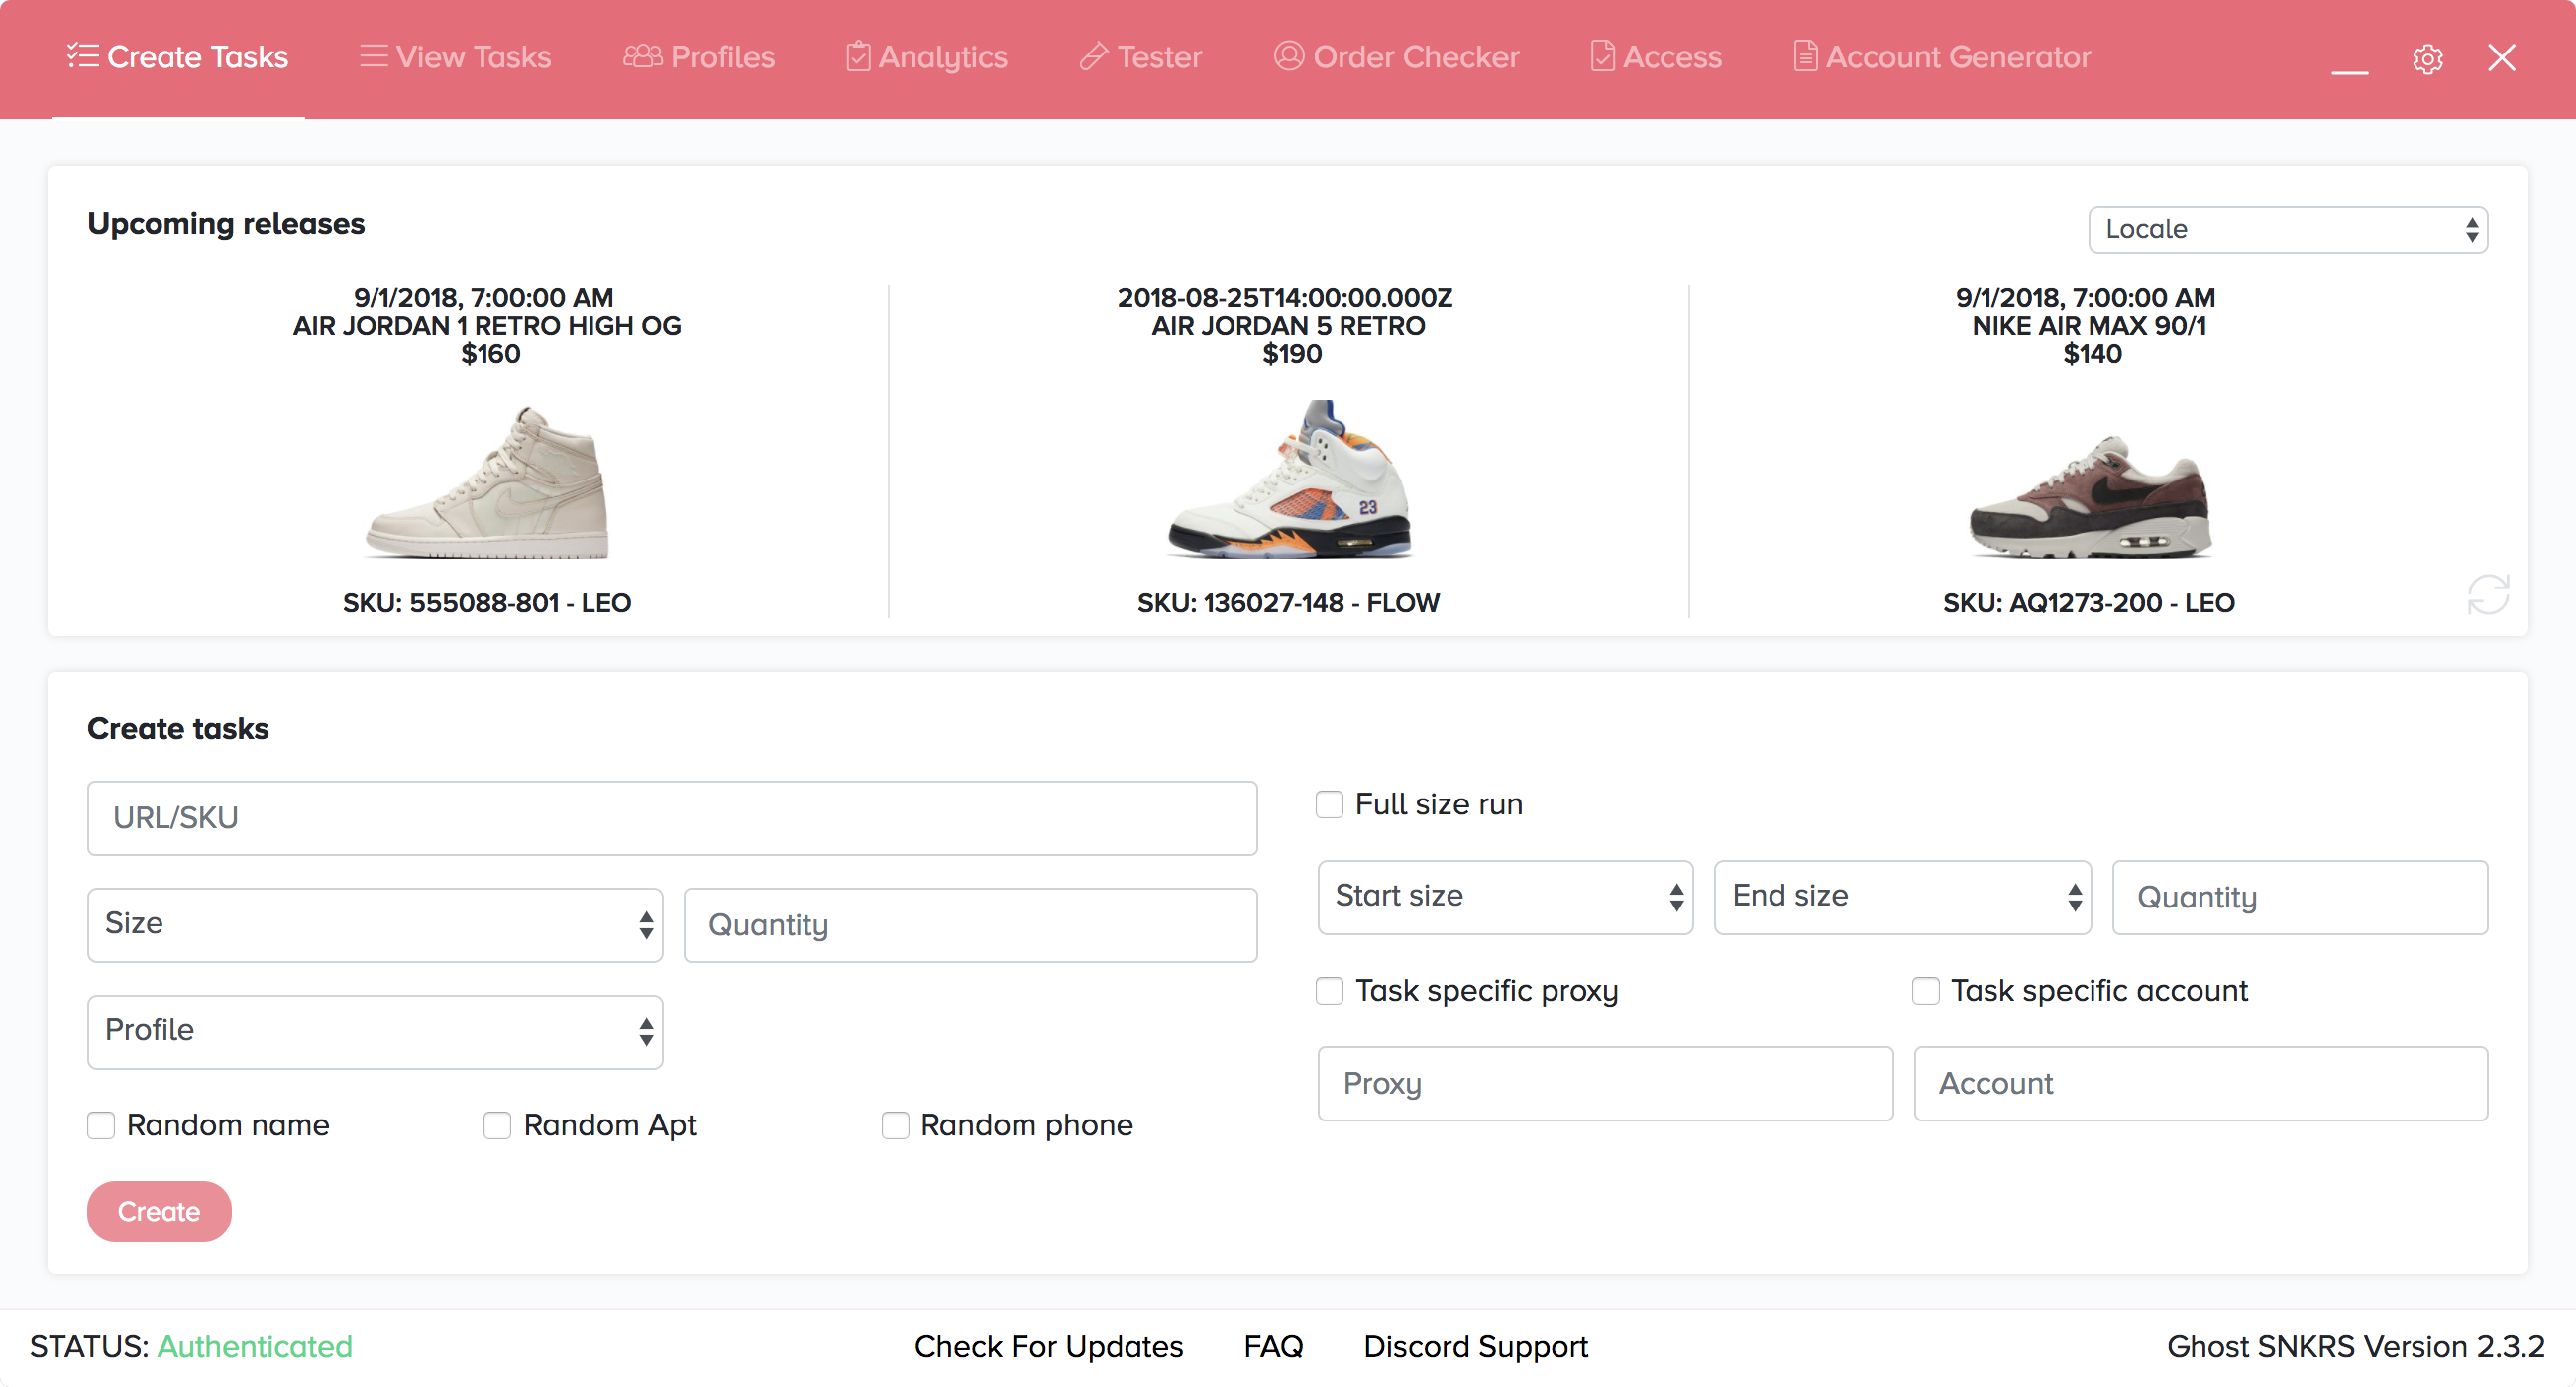This screenshot has width=2576, height=1387.
Task: Check the Task specific proxy option
Action: 1329,990
